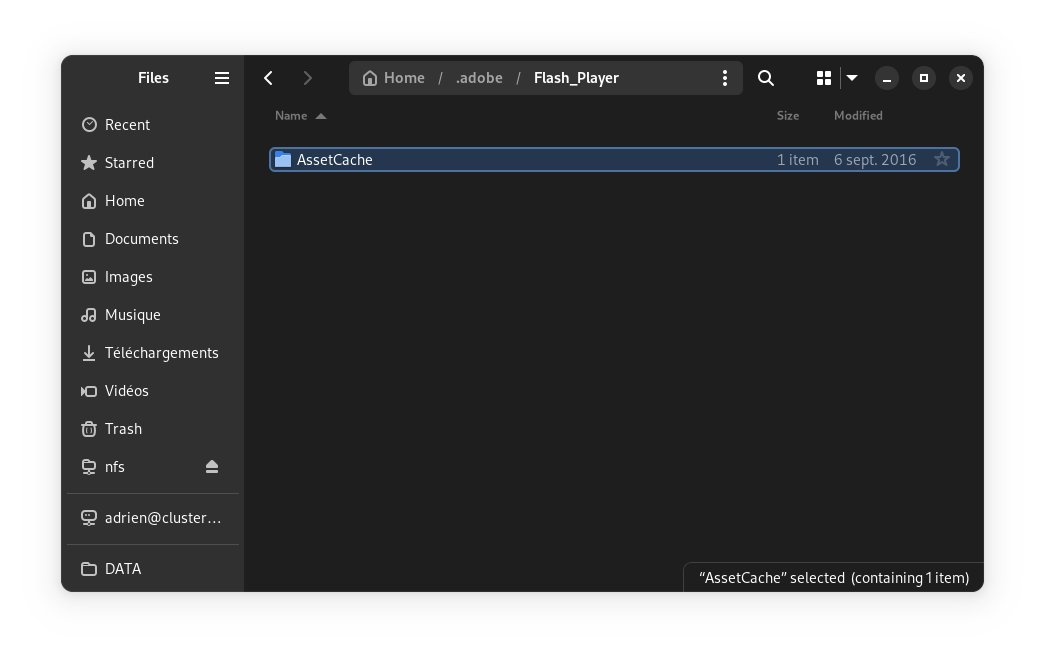Minimize the Files window
The height and width of the screenshot is (659, 1045).
pos(887,78)
